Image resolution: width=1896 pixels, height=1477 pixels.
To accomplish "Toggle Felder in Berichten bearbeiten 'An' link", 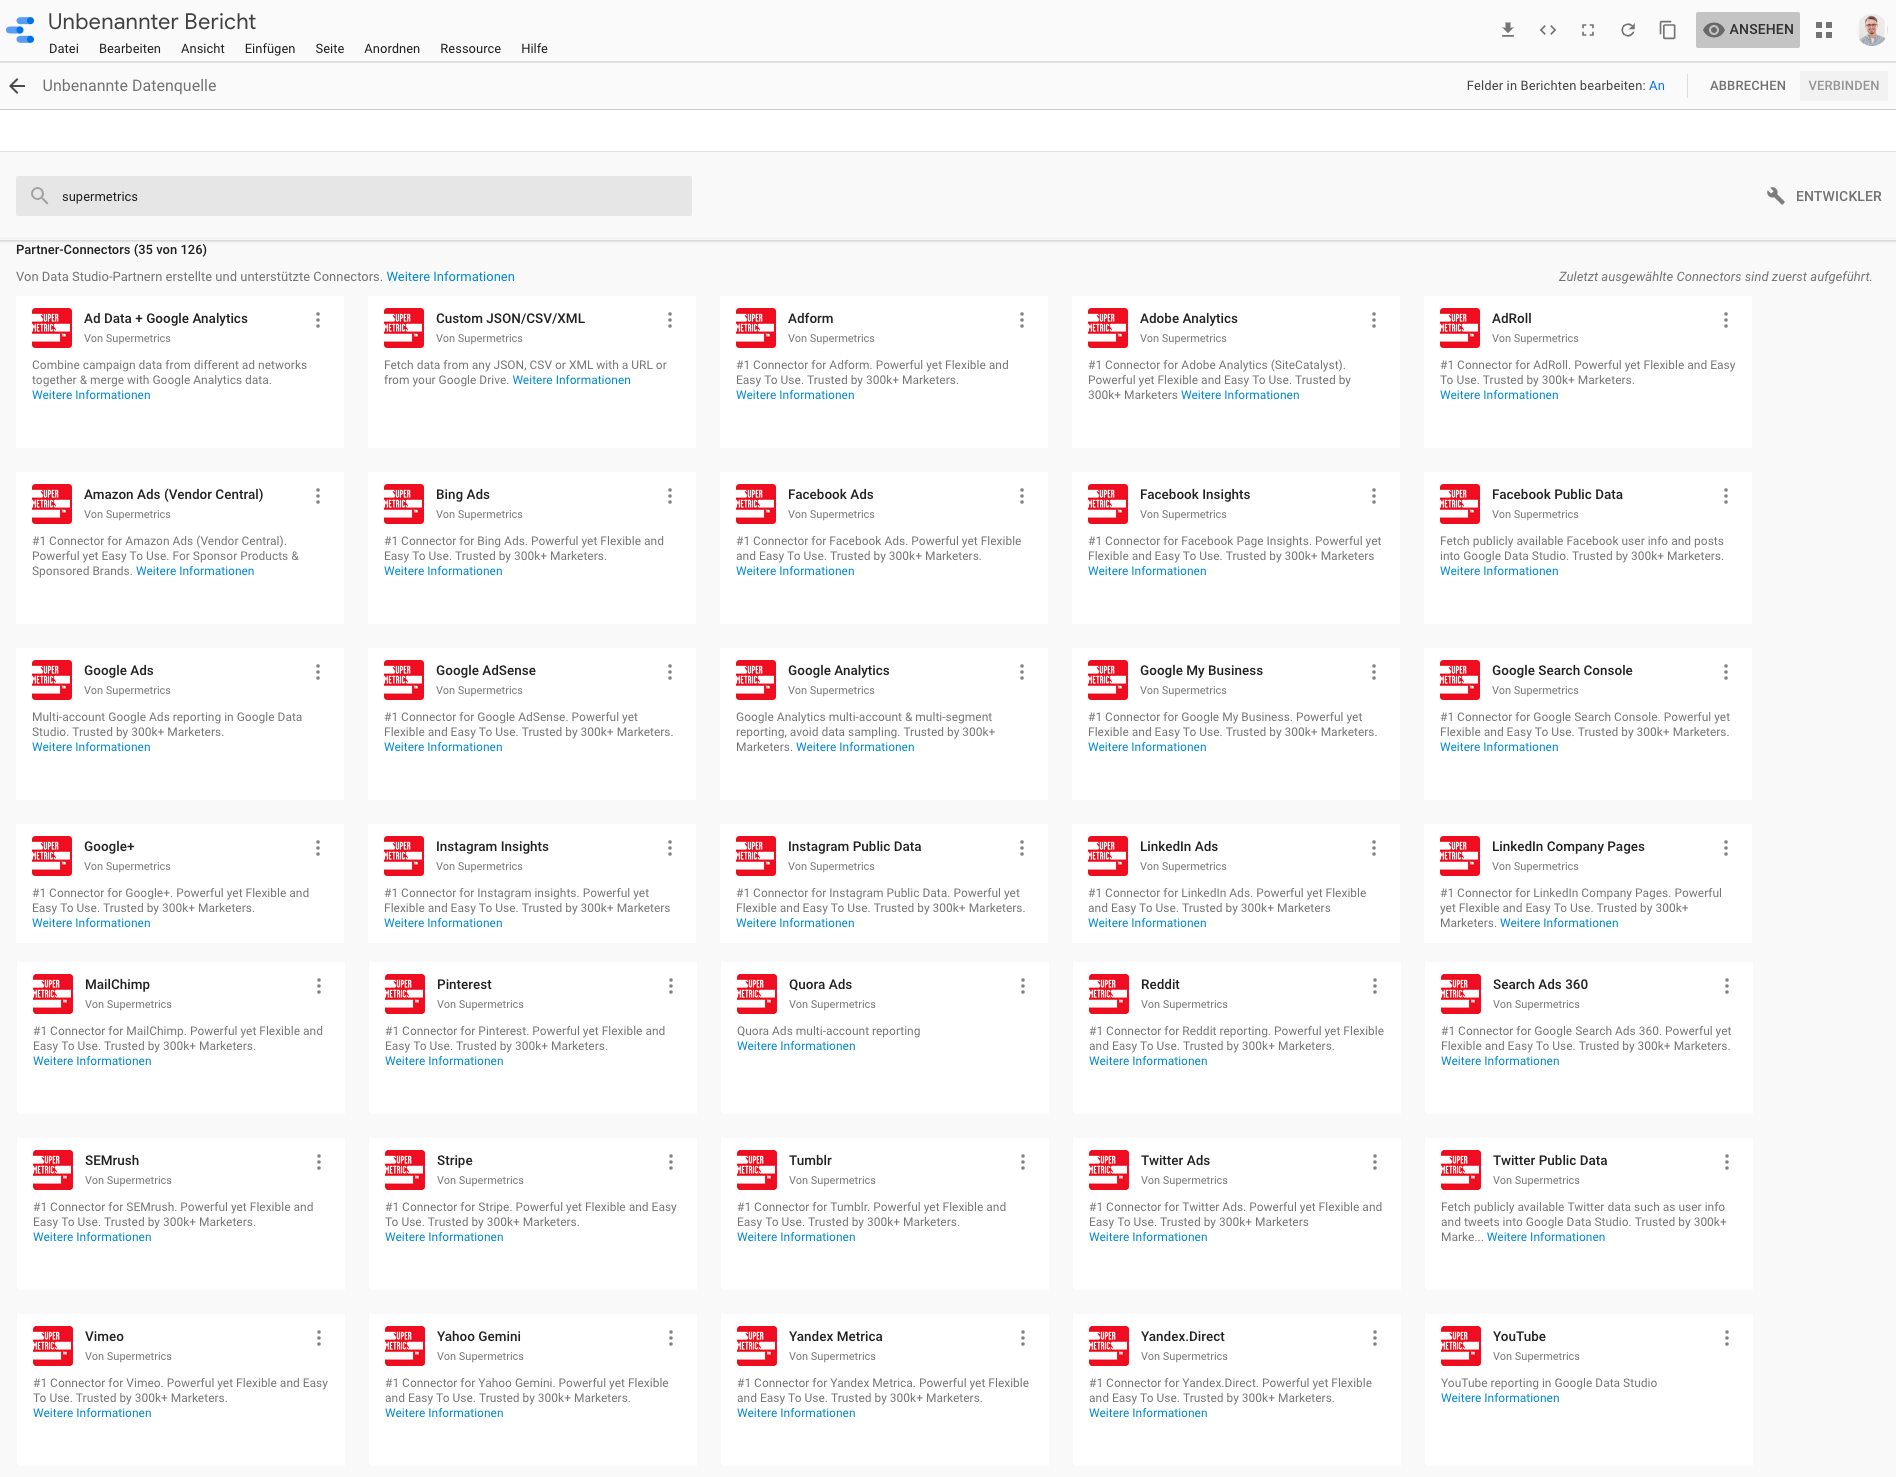I will [1657, 86].
